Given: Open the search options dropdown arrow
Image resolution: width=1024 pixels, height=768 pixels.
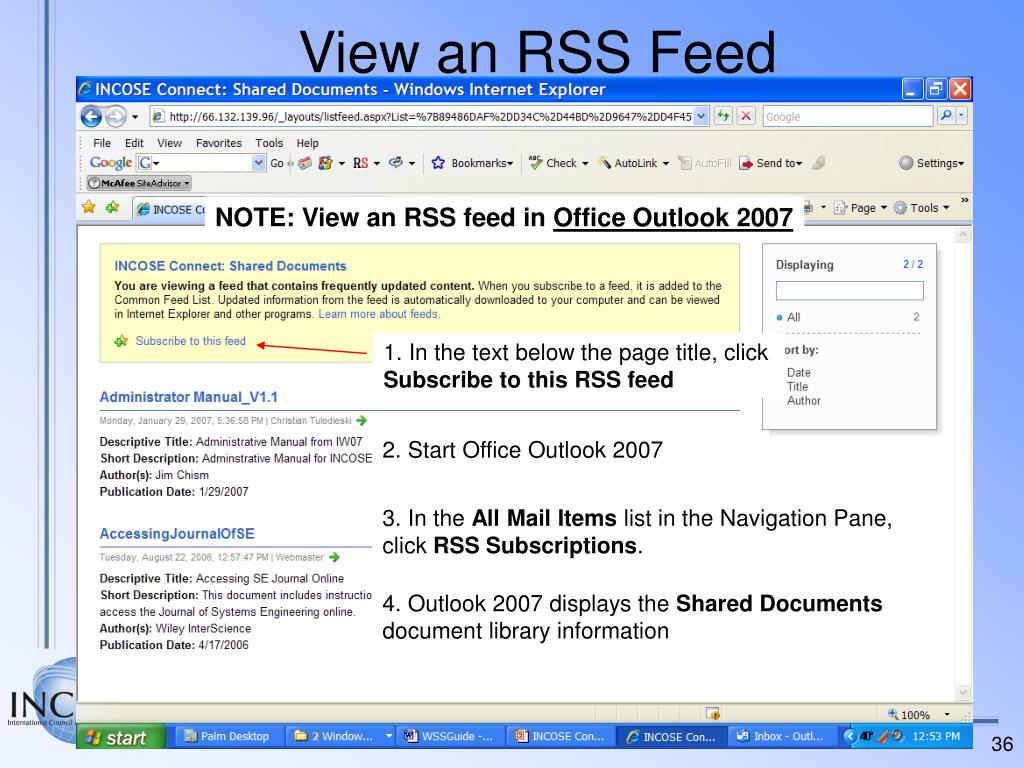Looking at the screenshot, I should pos(961,116).
